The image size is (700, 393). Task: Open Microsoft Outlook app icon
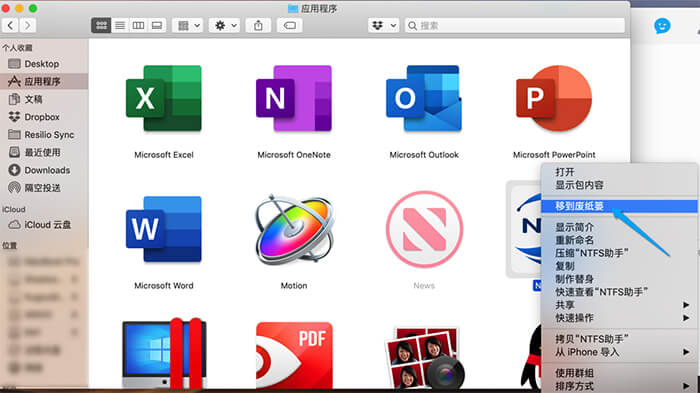(424, 98)
